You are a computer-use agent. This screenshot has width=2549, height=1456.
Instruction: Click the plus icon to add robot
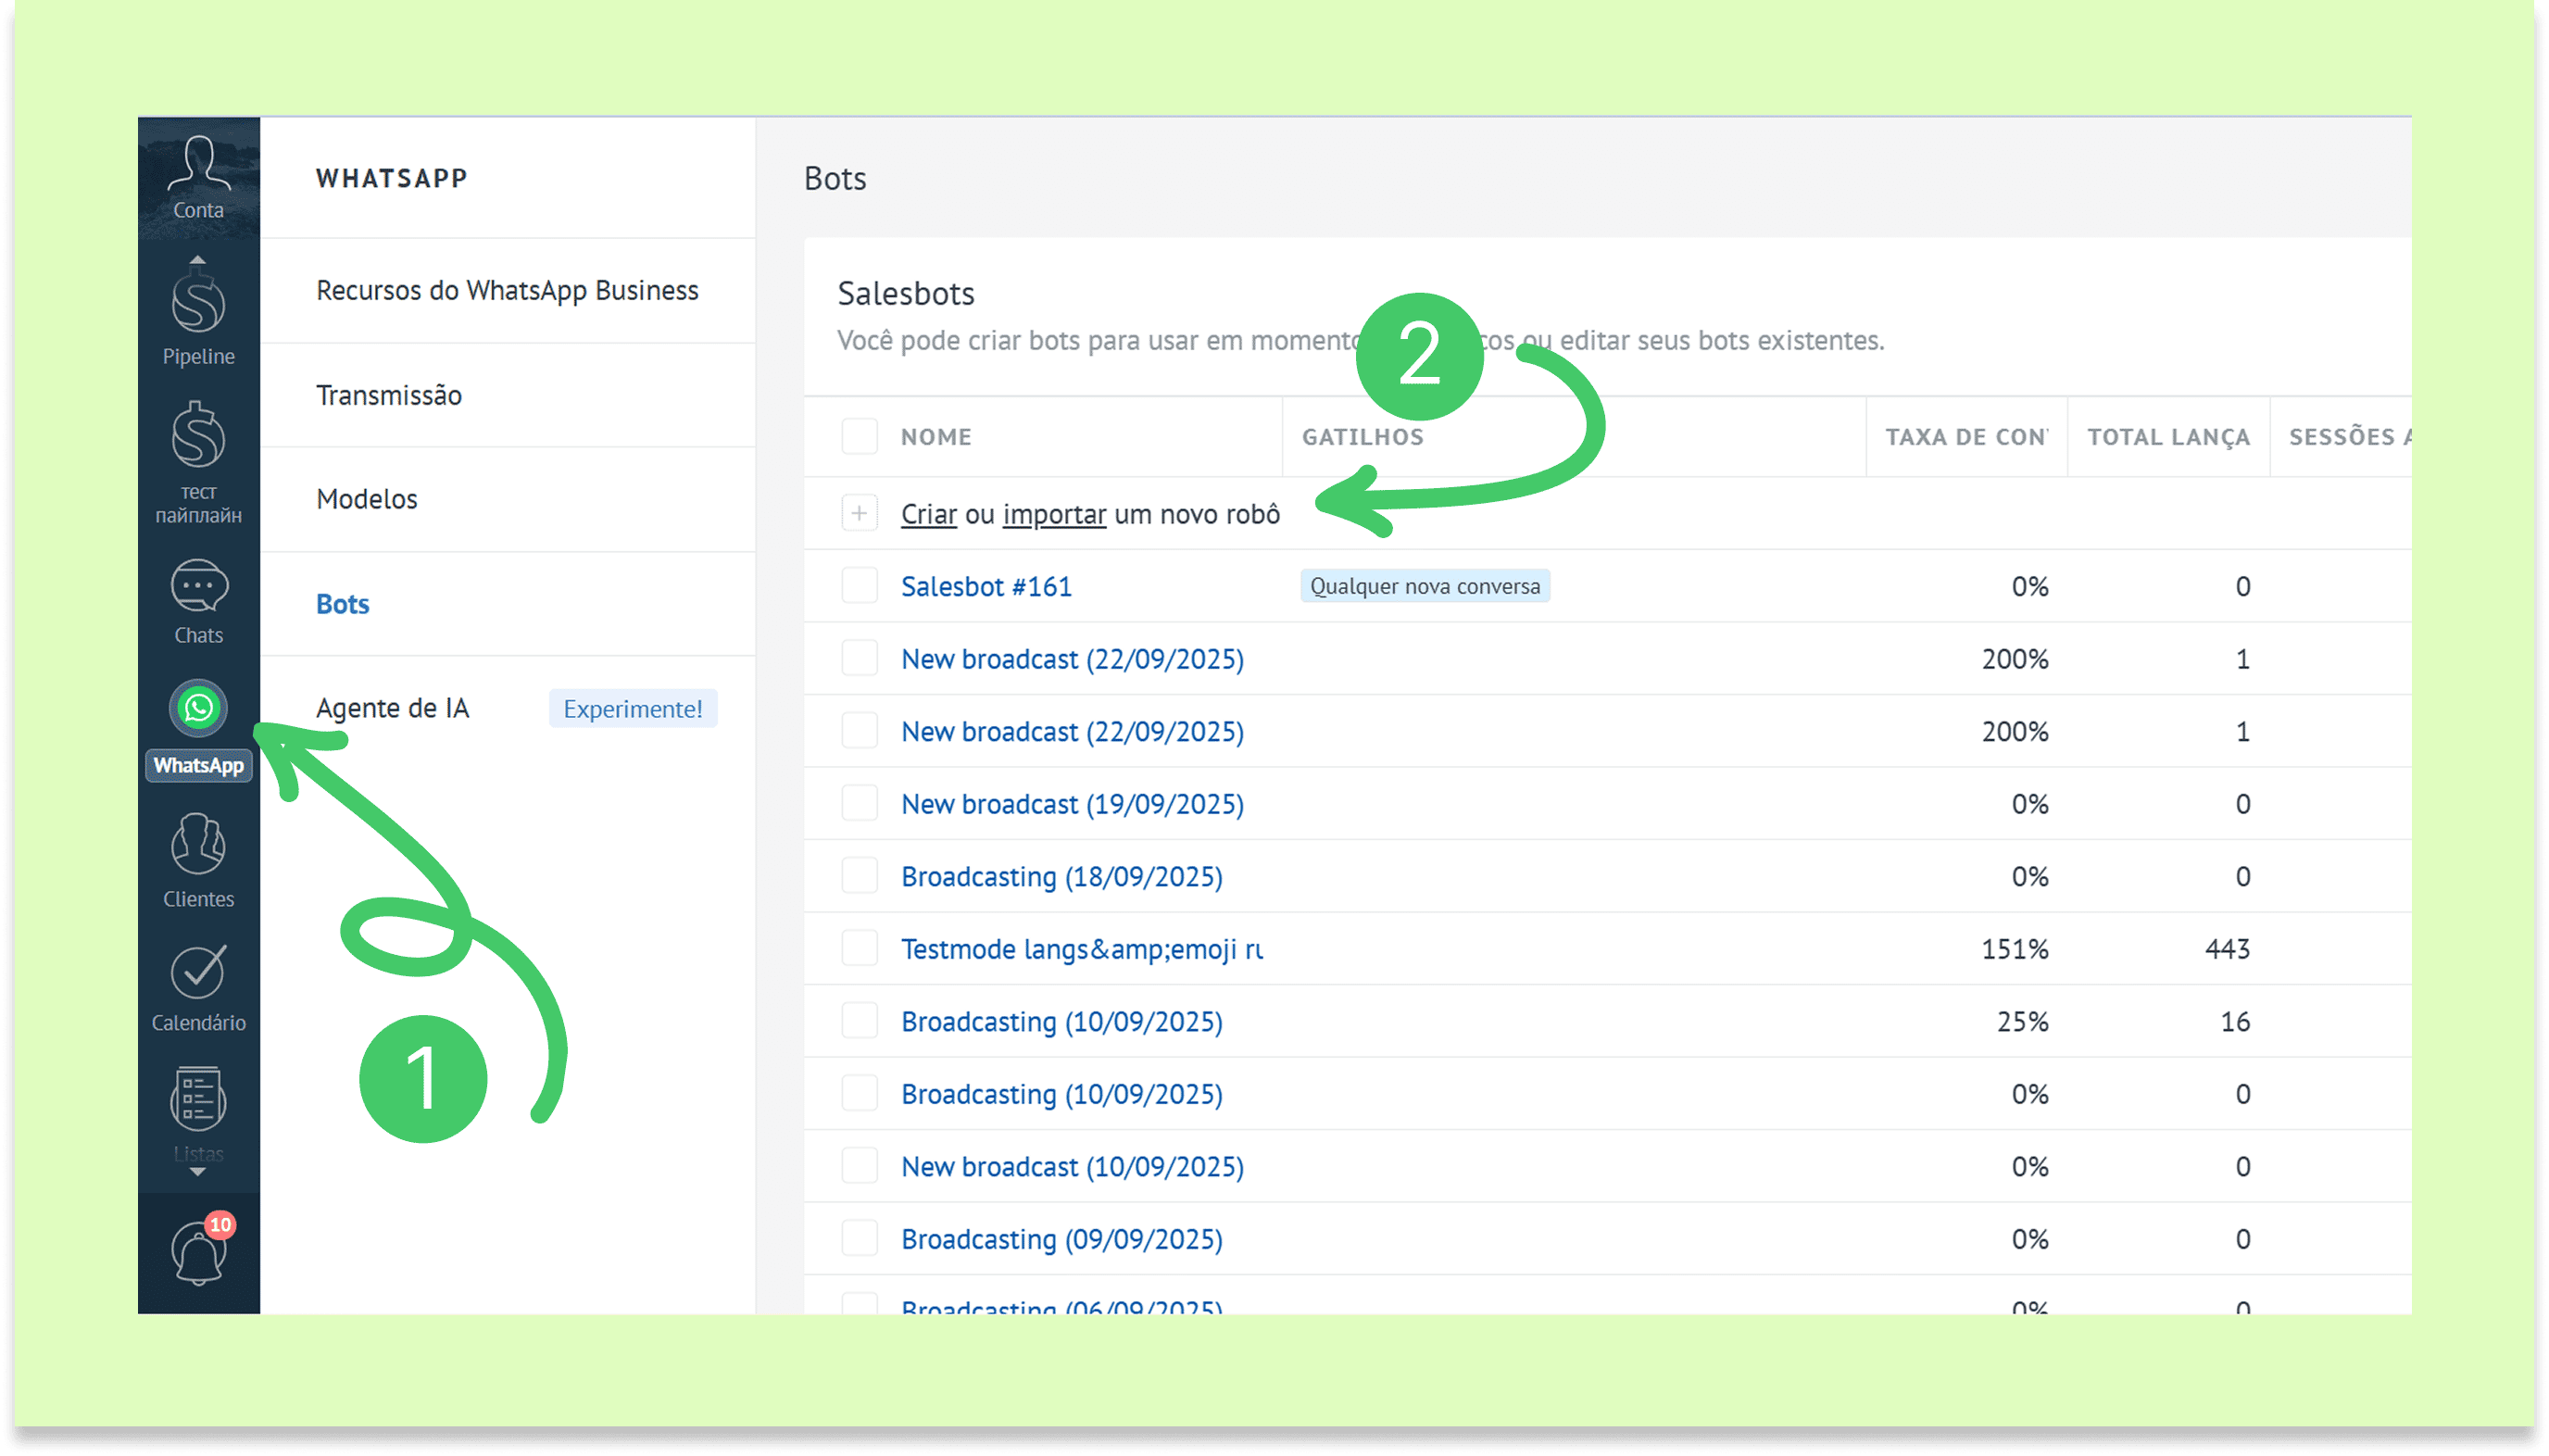(859, 514)
